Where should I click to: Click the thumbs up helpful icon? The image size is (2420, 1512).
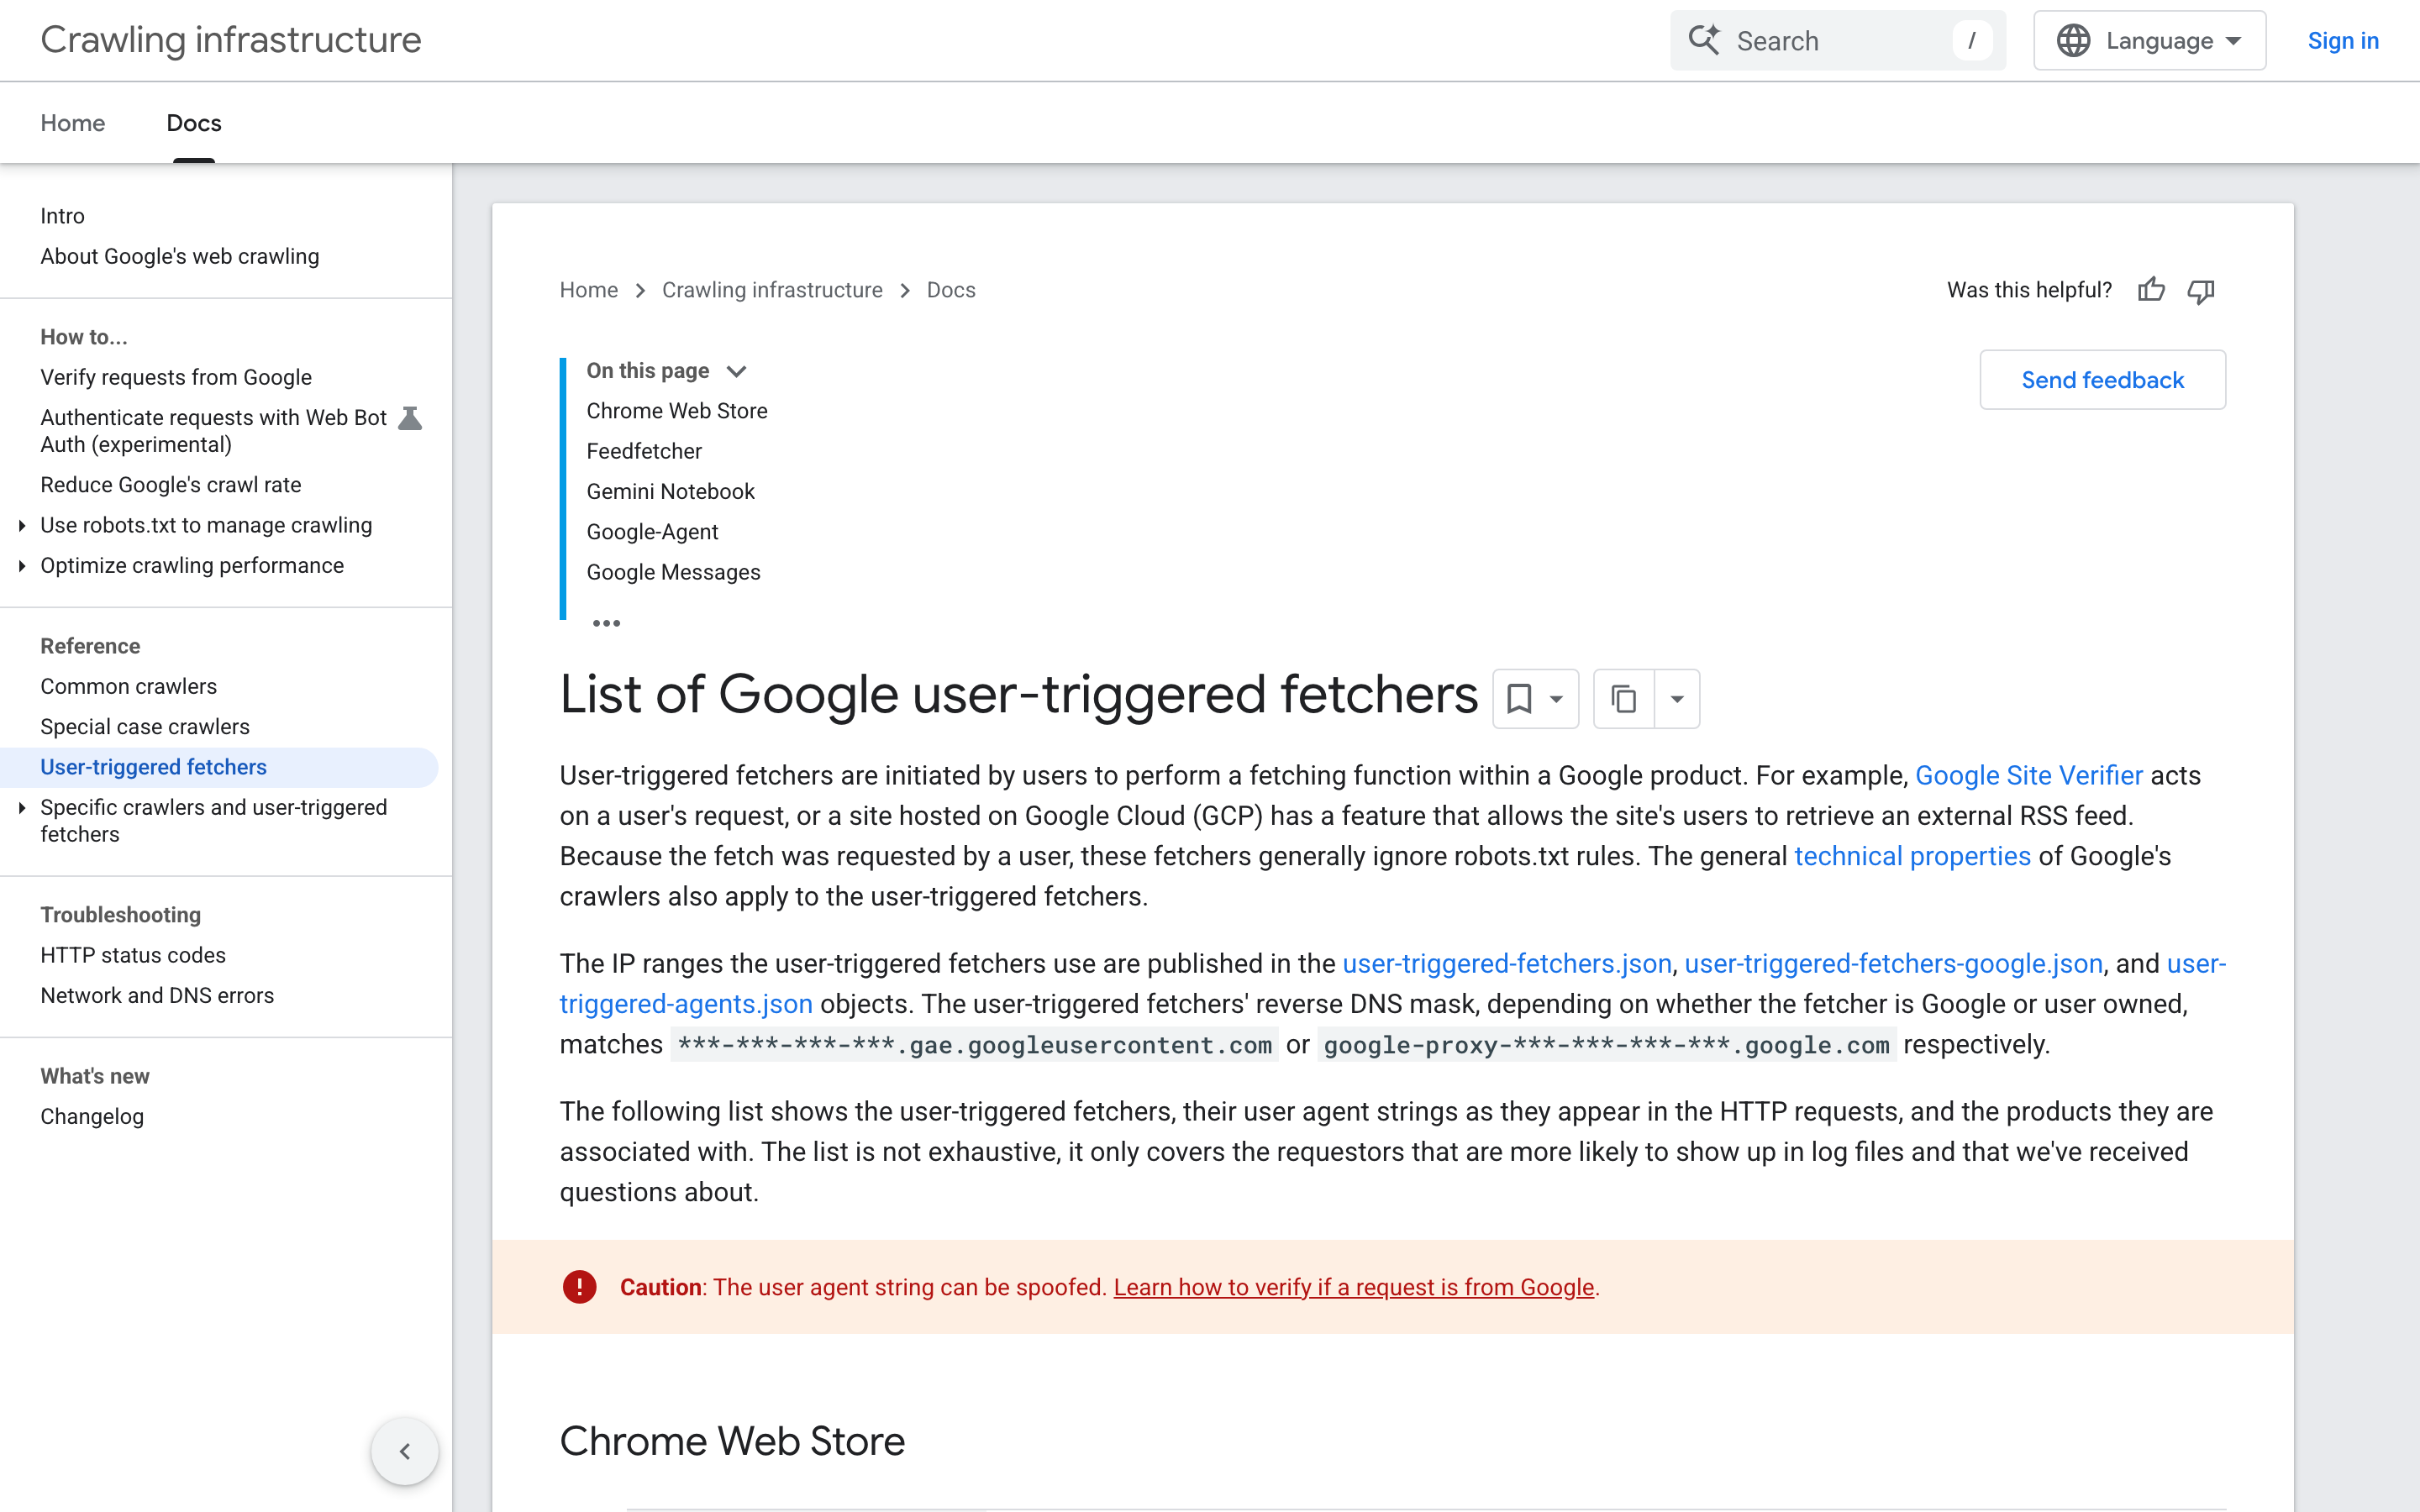2151,290
